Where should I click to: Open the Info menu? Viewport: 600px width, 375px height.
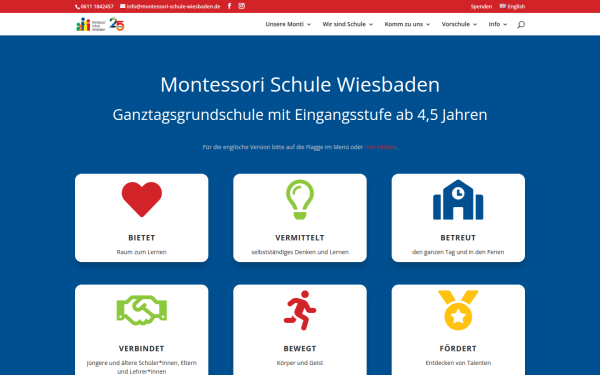(x=494, y=24)
